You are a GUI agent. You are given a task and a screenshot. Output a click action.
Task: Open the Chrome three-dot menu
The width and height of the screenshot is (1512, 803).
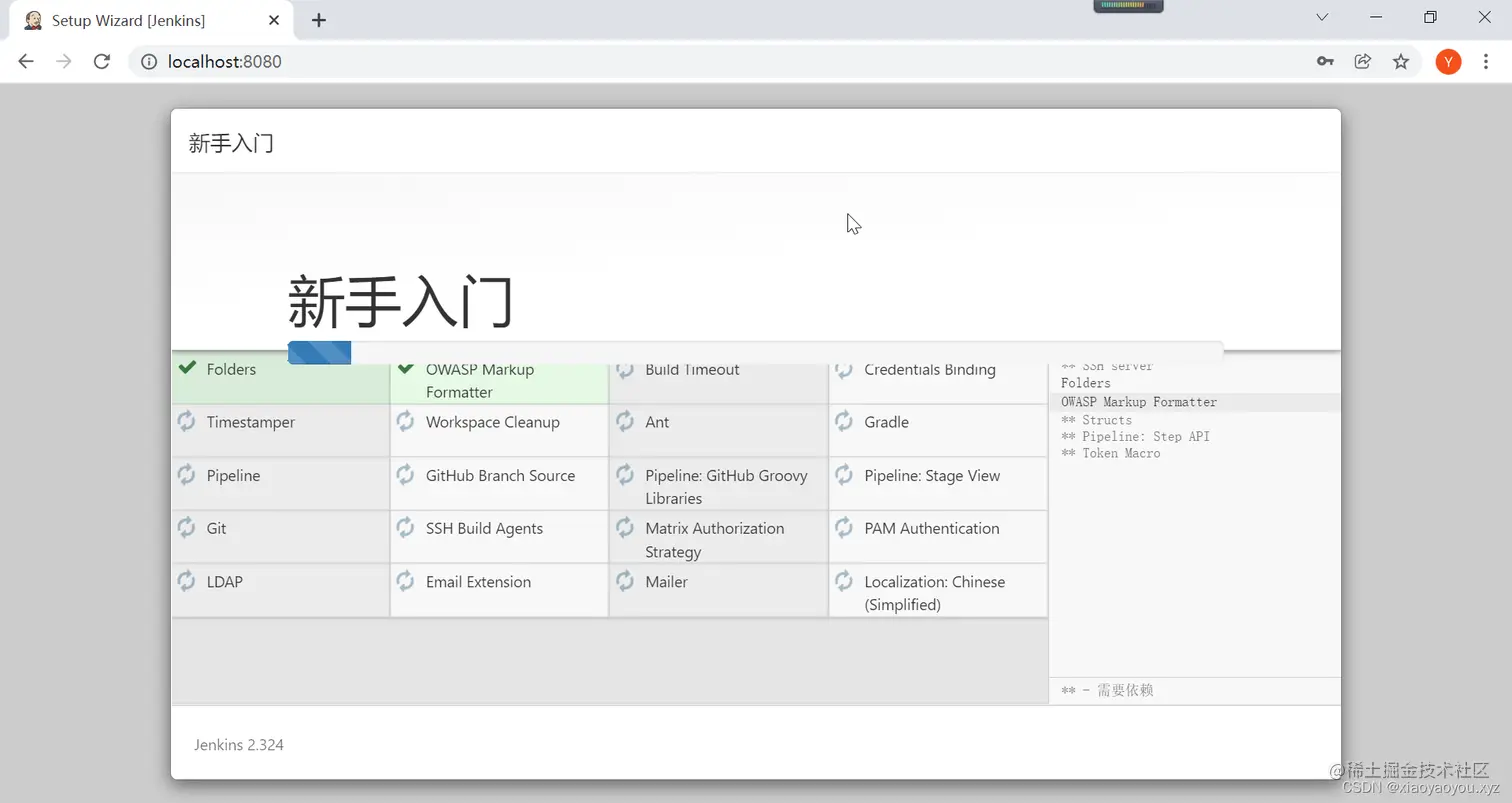pos(1486,61)
